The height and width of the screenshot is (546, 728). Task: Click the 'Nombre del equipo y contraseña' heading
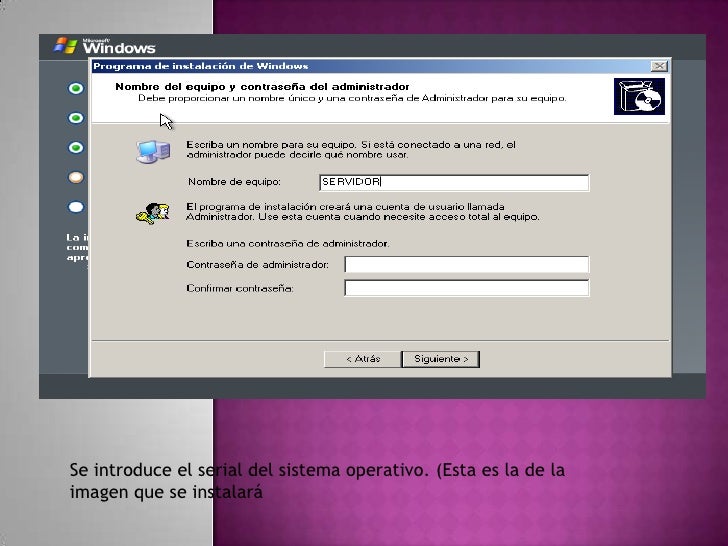[262, 86]
